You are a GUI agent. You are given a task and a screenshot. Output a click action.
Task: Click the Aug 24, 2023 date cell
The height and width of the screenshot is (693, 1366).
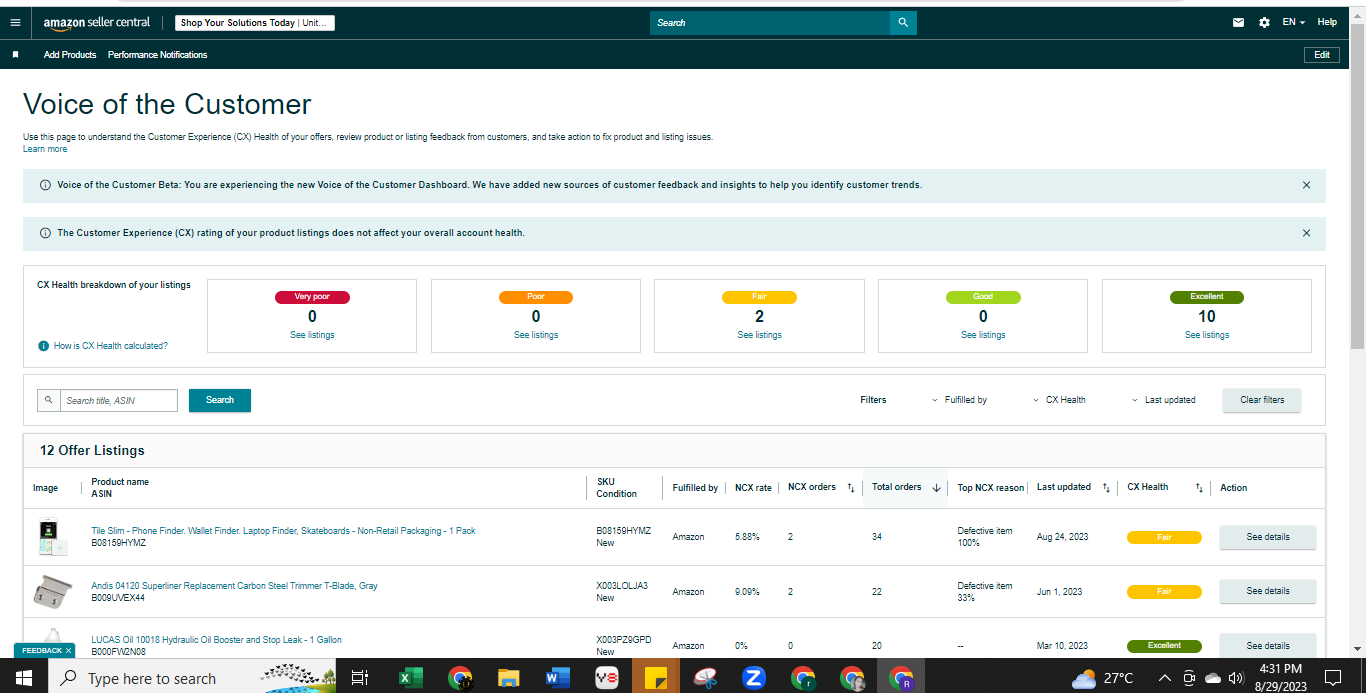(x=1060, y=537)
